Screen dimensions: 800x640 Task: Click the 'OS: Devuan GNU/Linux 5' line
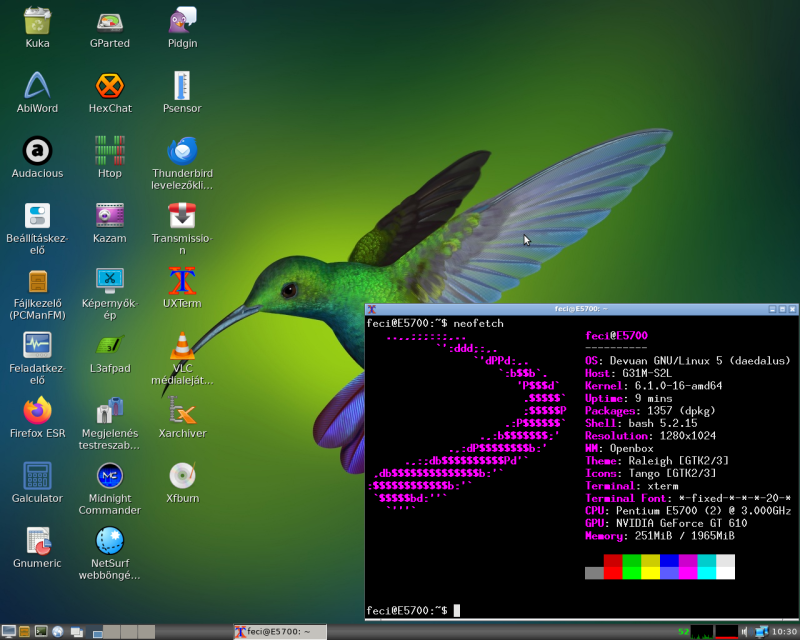tap(687, 361)
